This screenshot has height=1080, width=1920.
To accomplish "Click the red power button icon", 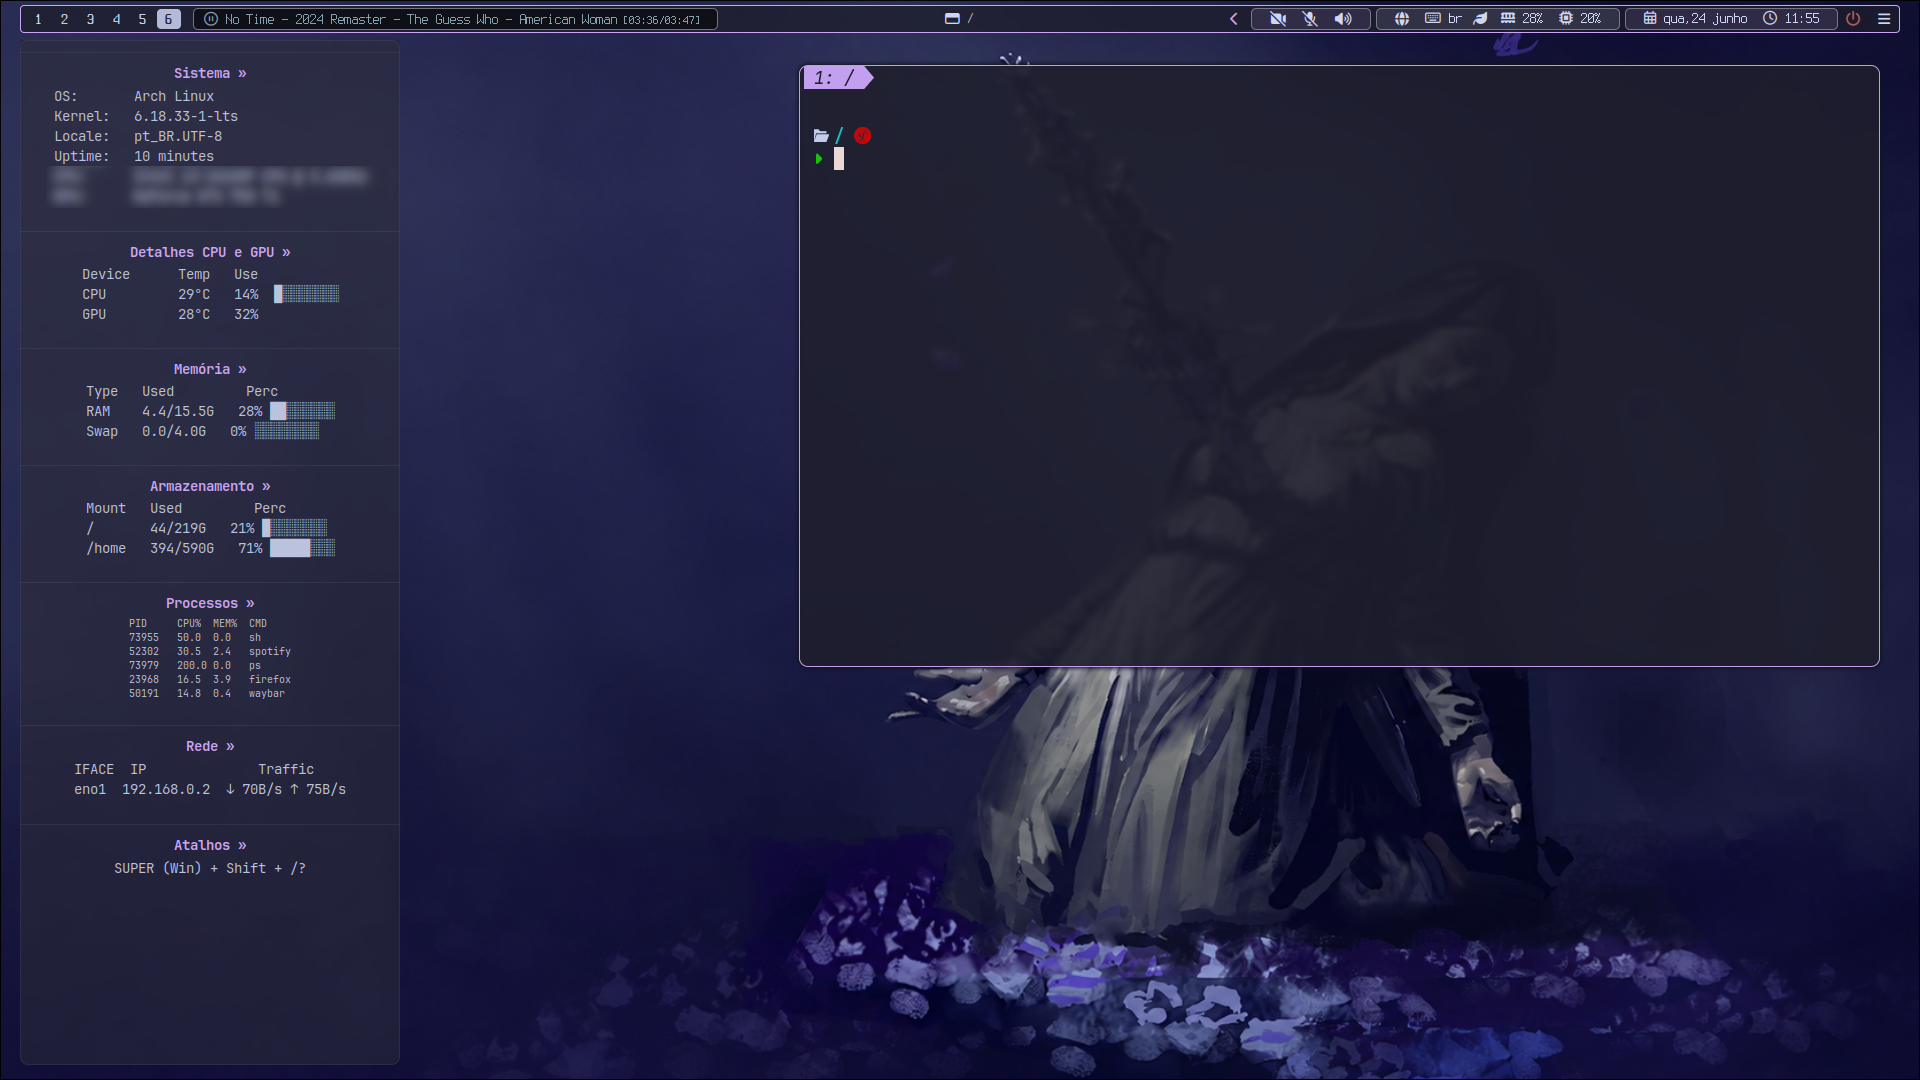I will [1853, 19].
